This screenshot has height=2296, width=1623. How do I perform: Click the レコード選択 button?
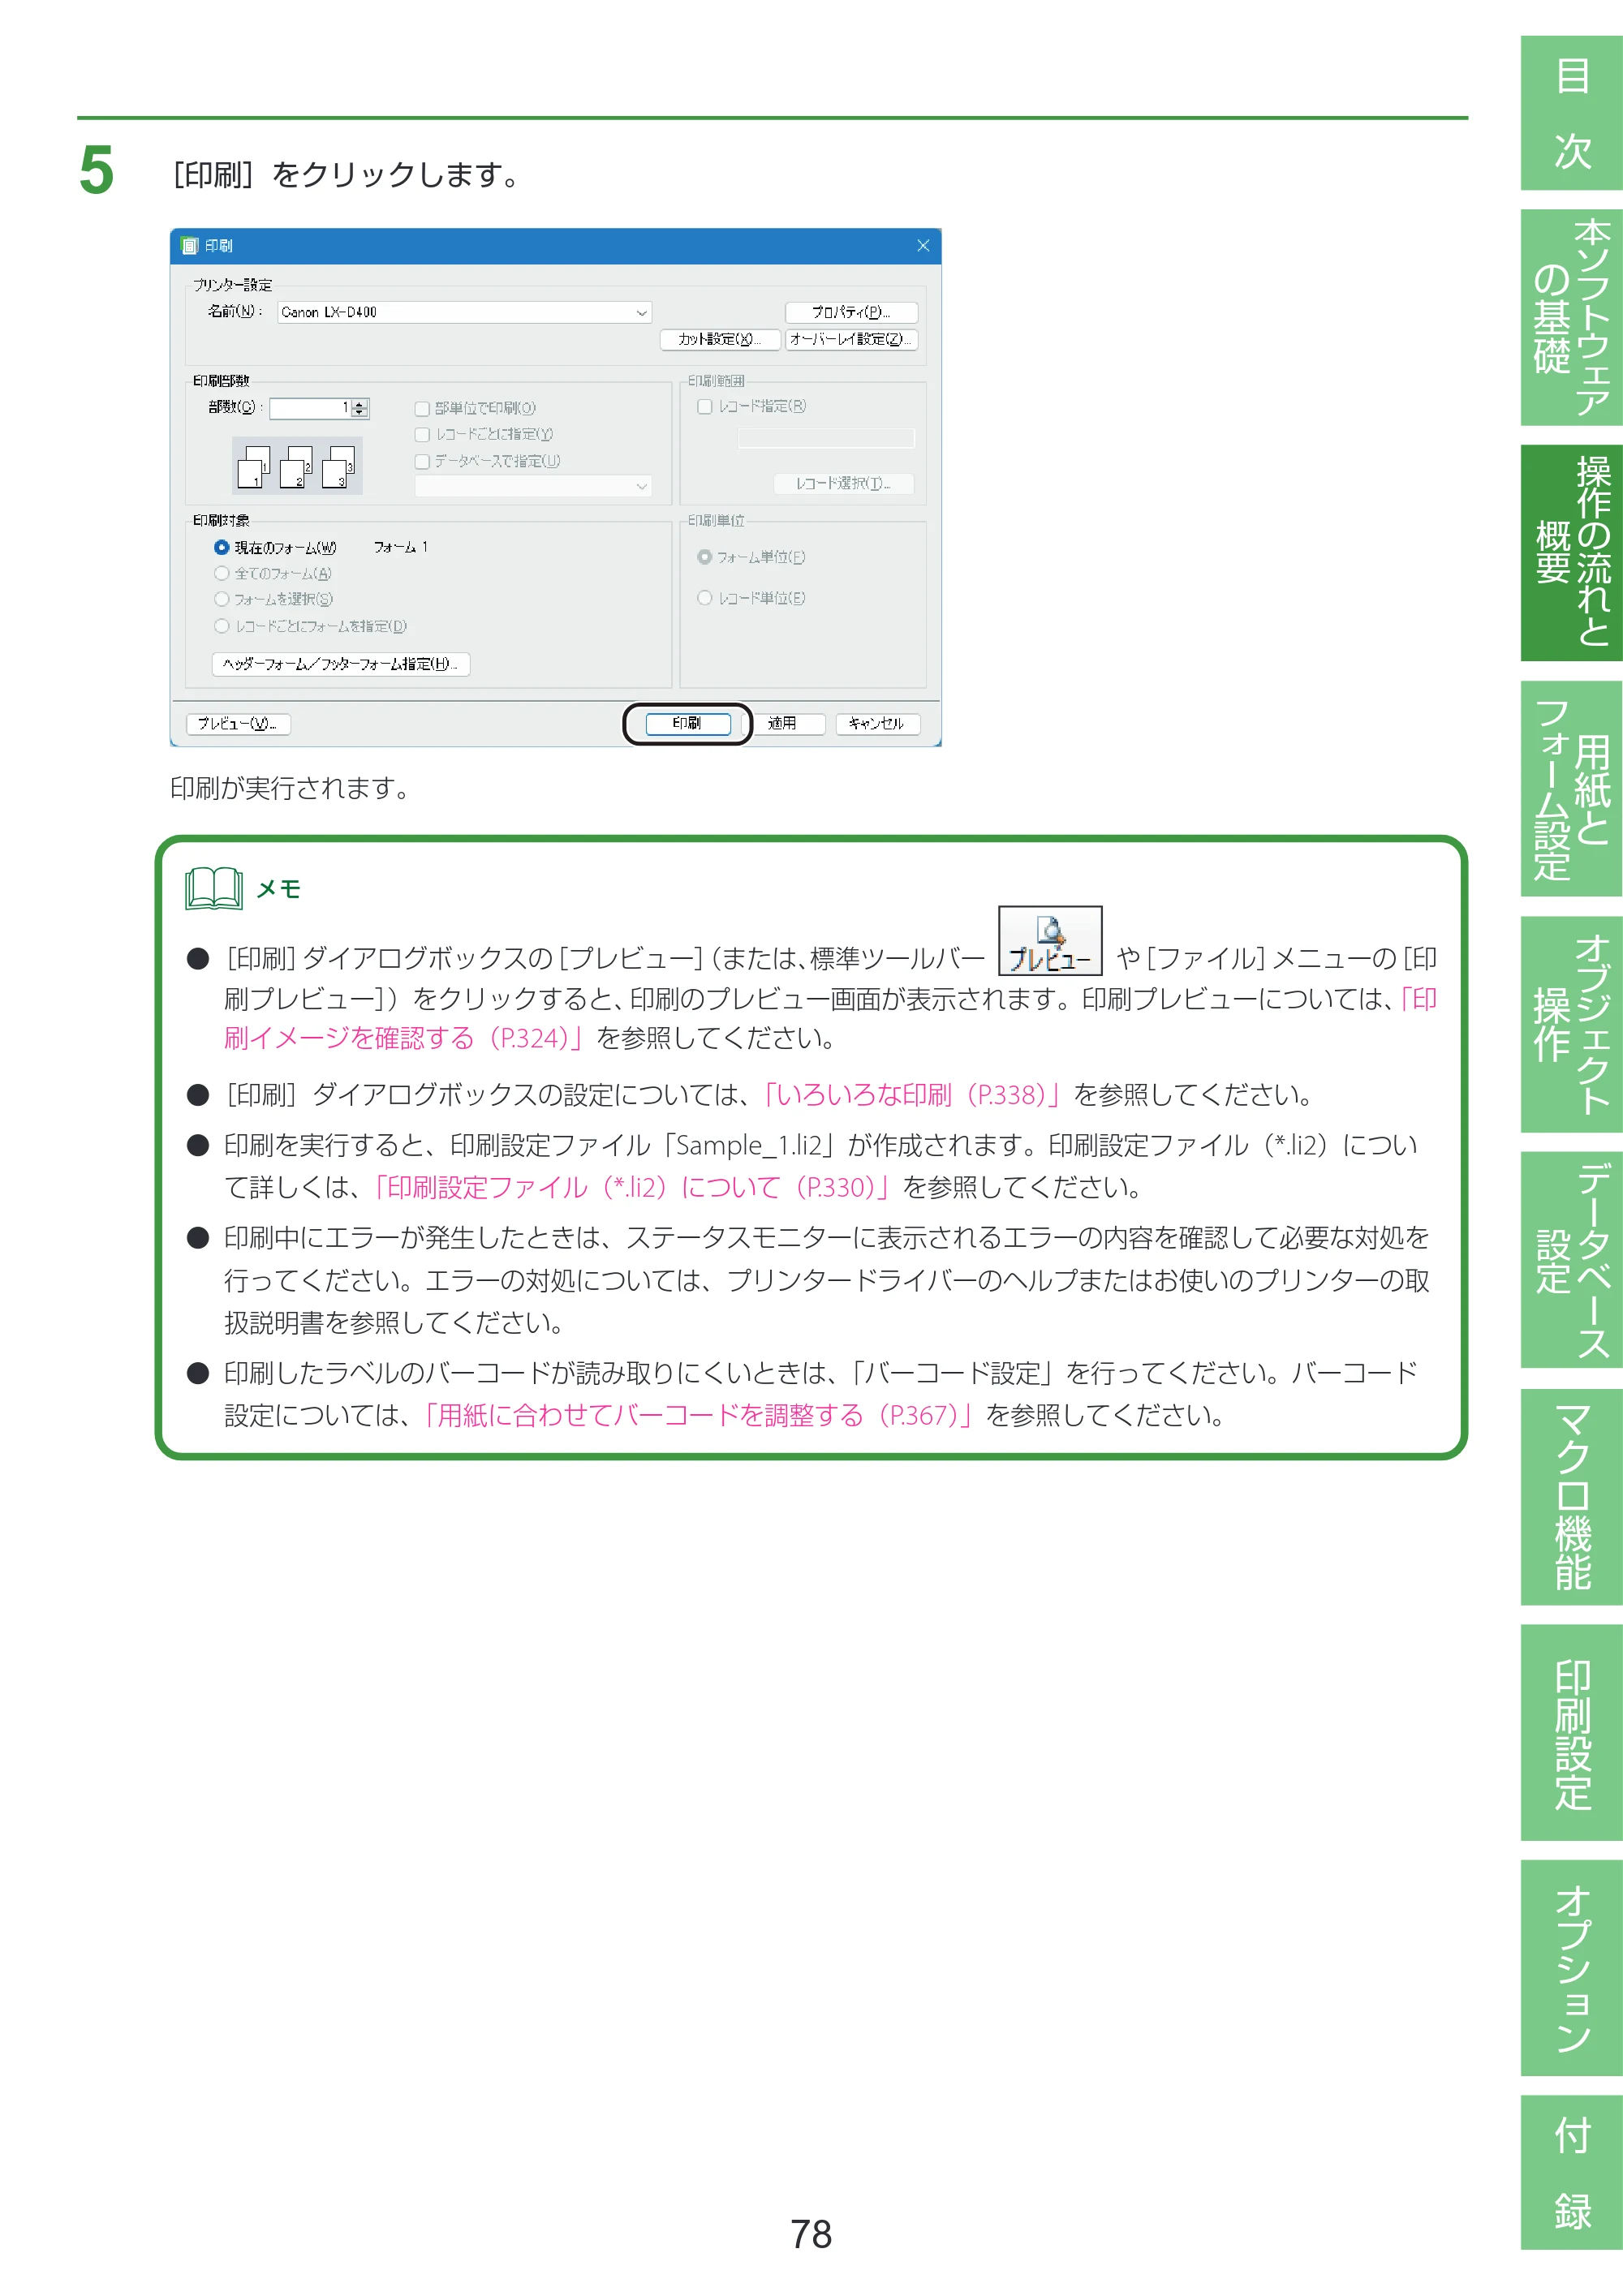pos(843,484)
